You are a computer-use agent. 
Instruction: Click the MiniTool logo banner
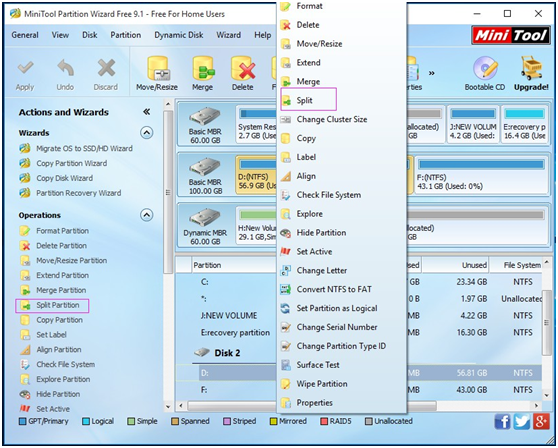[511, 35]
